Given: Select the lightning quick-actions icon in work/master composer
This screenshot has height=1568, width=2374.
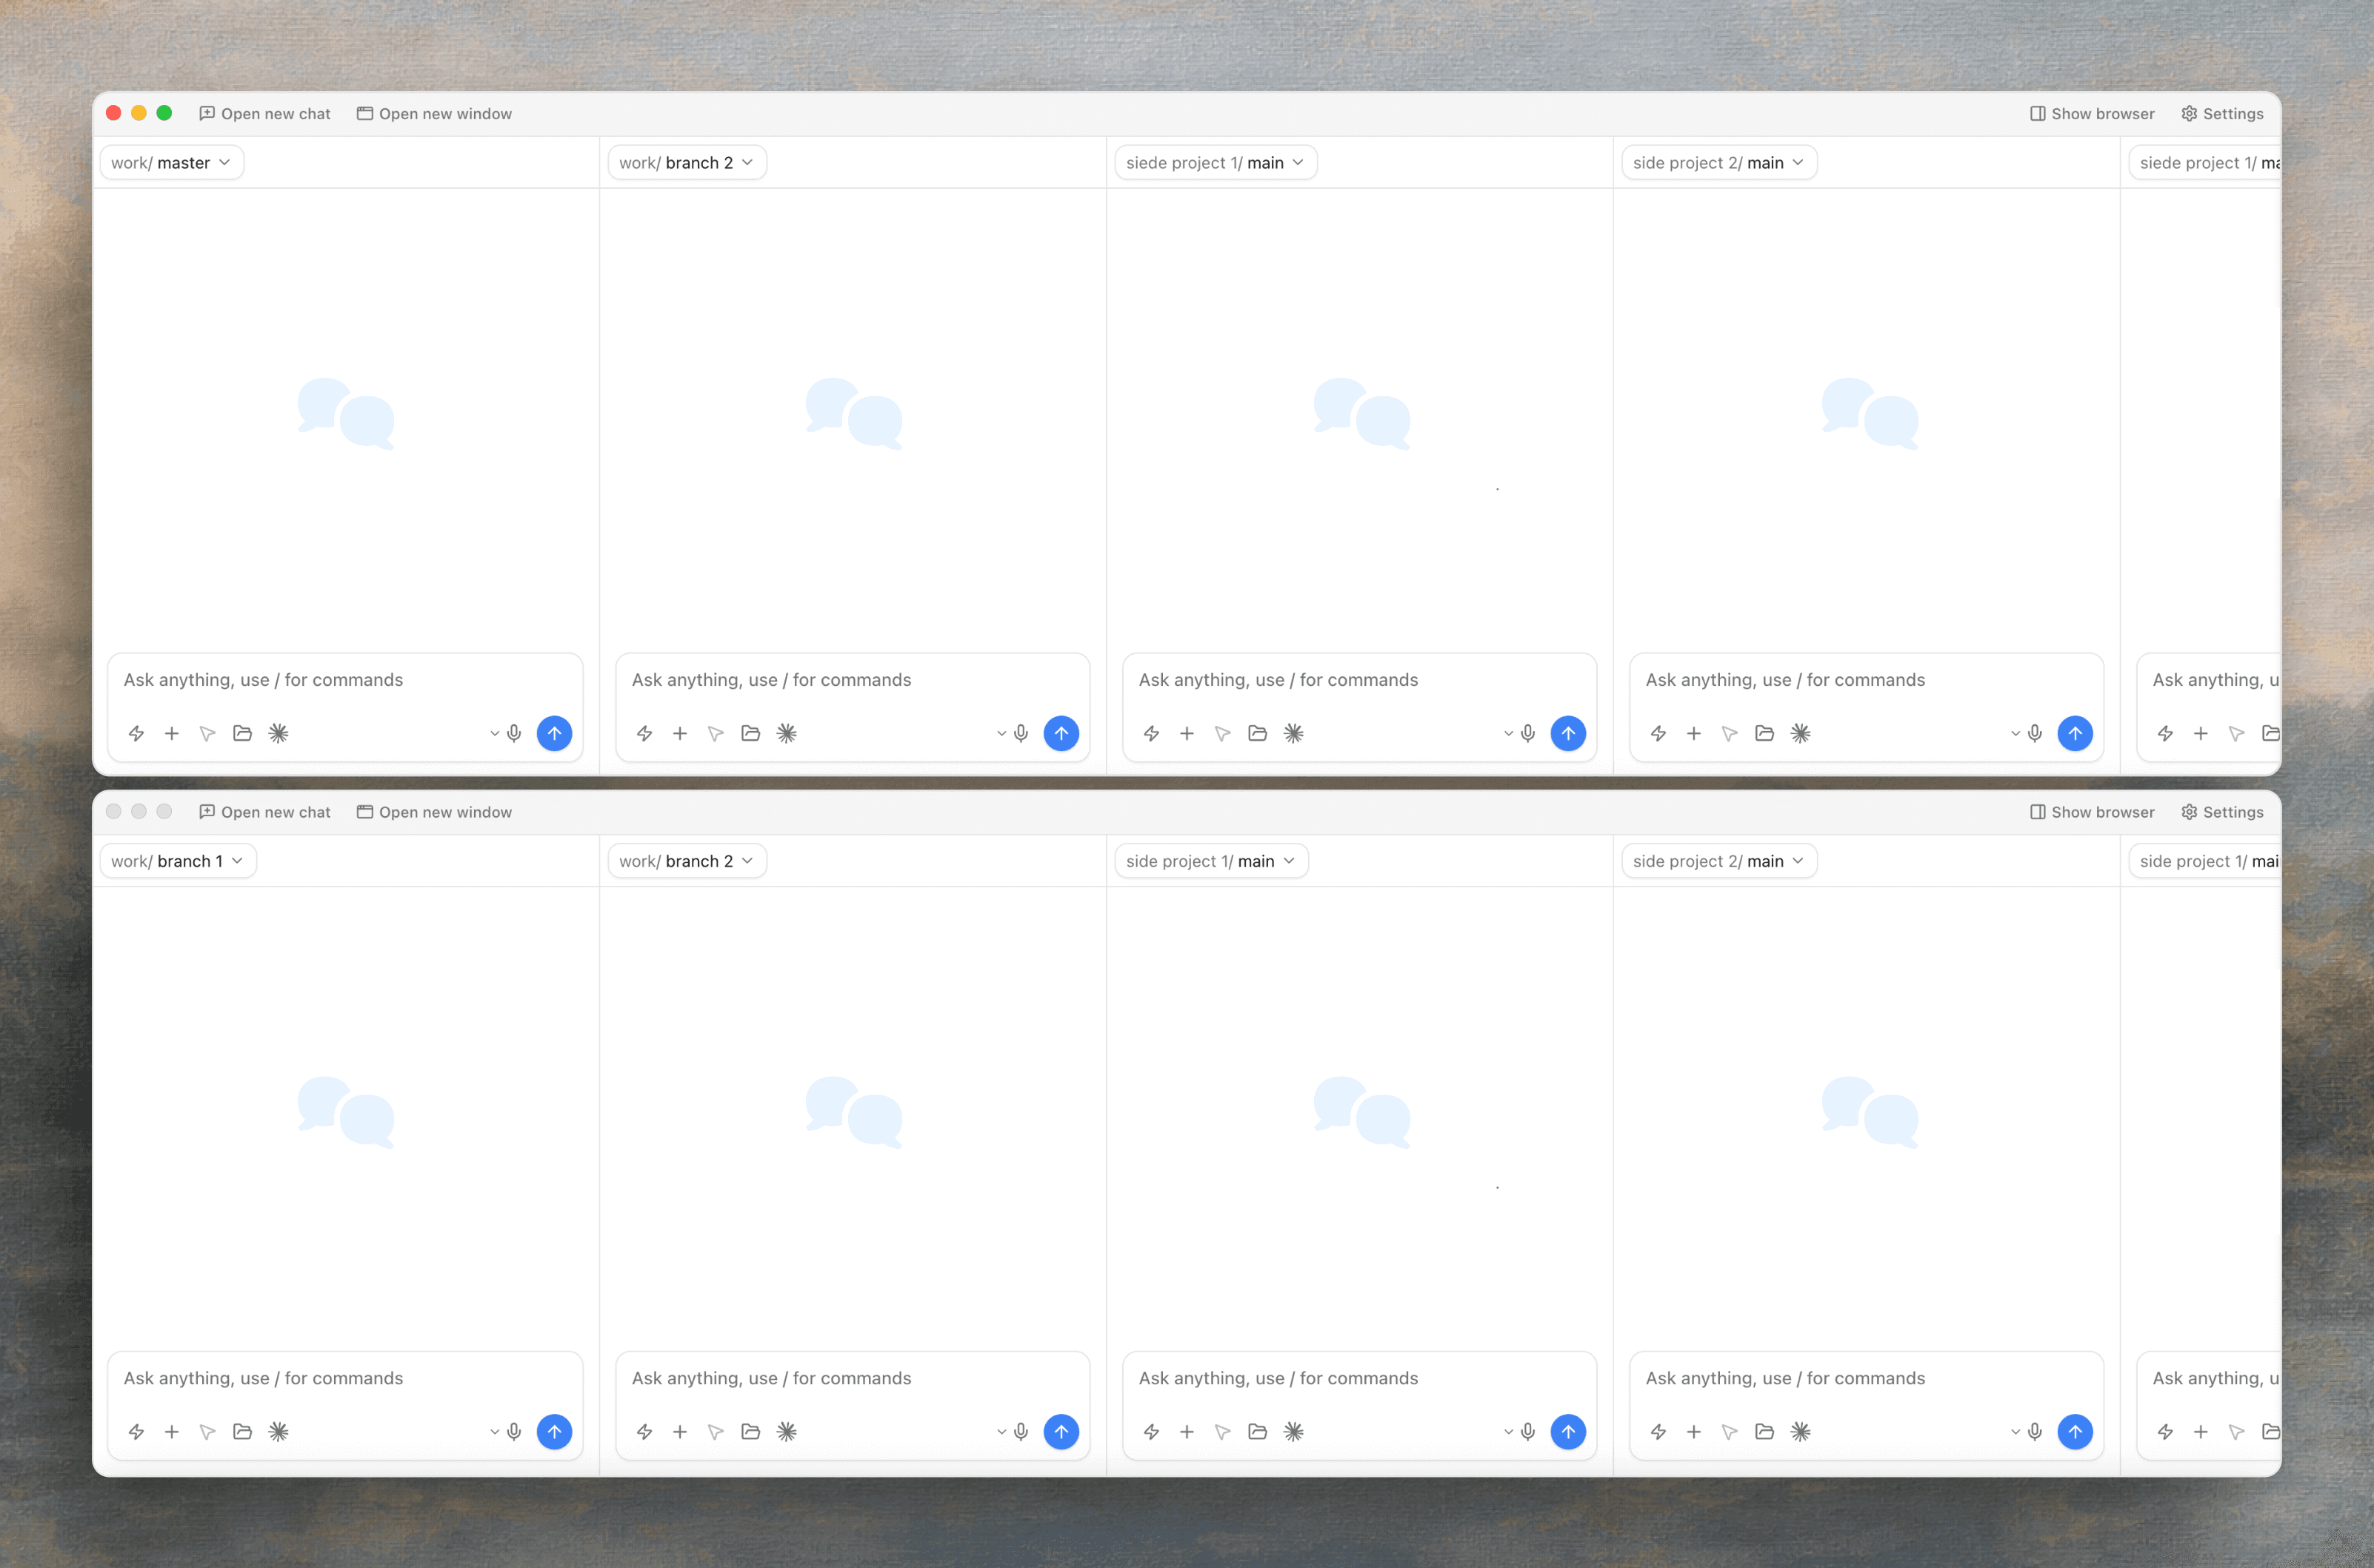Looking at the screenshot, I should (137, 733).
